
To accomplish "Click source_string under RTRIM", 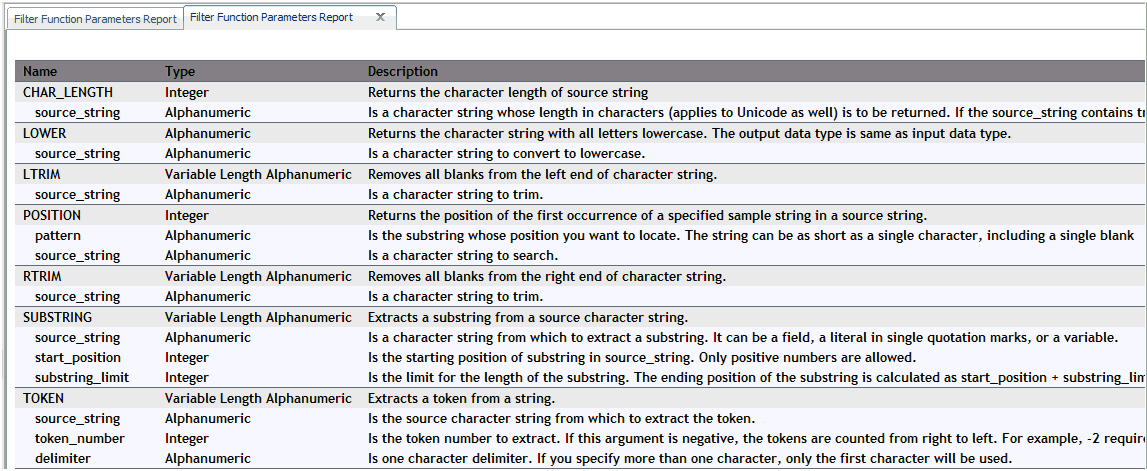I will point(78,297).
